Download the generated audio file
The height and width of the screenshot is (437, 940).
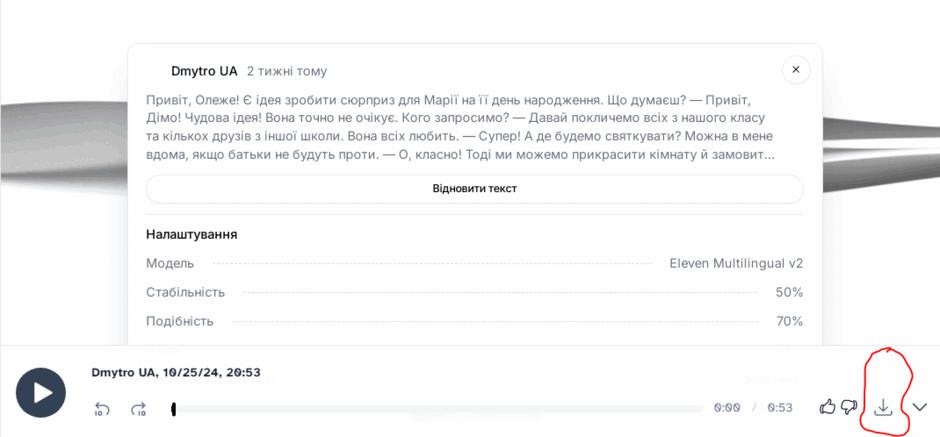[x=882, y=407]
